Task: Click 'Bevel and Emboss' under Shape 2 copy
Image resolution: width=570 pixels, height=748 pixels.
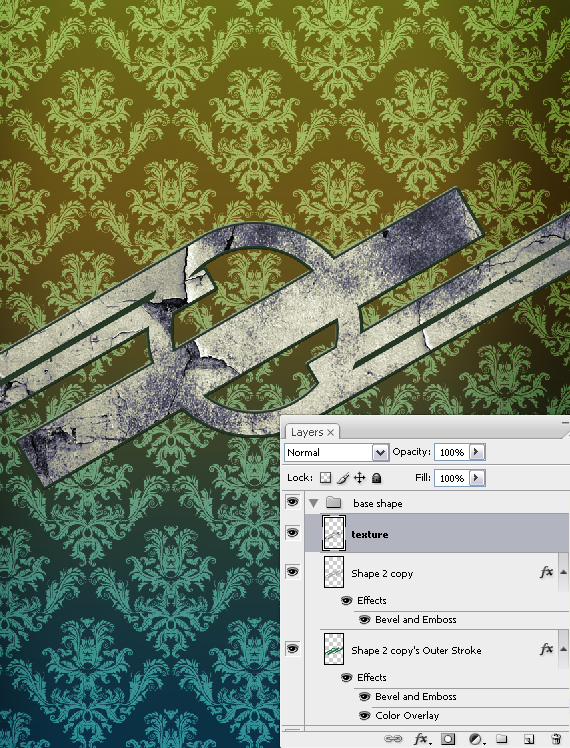Action: 416,620
